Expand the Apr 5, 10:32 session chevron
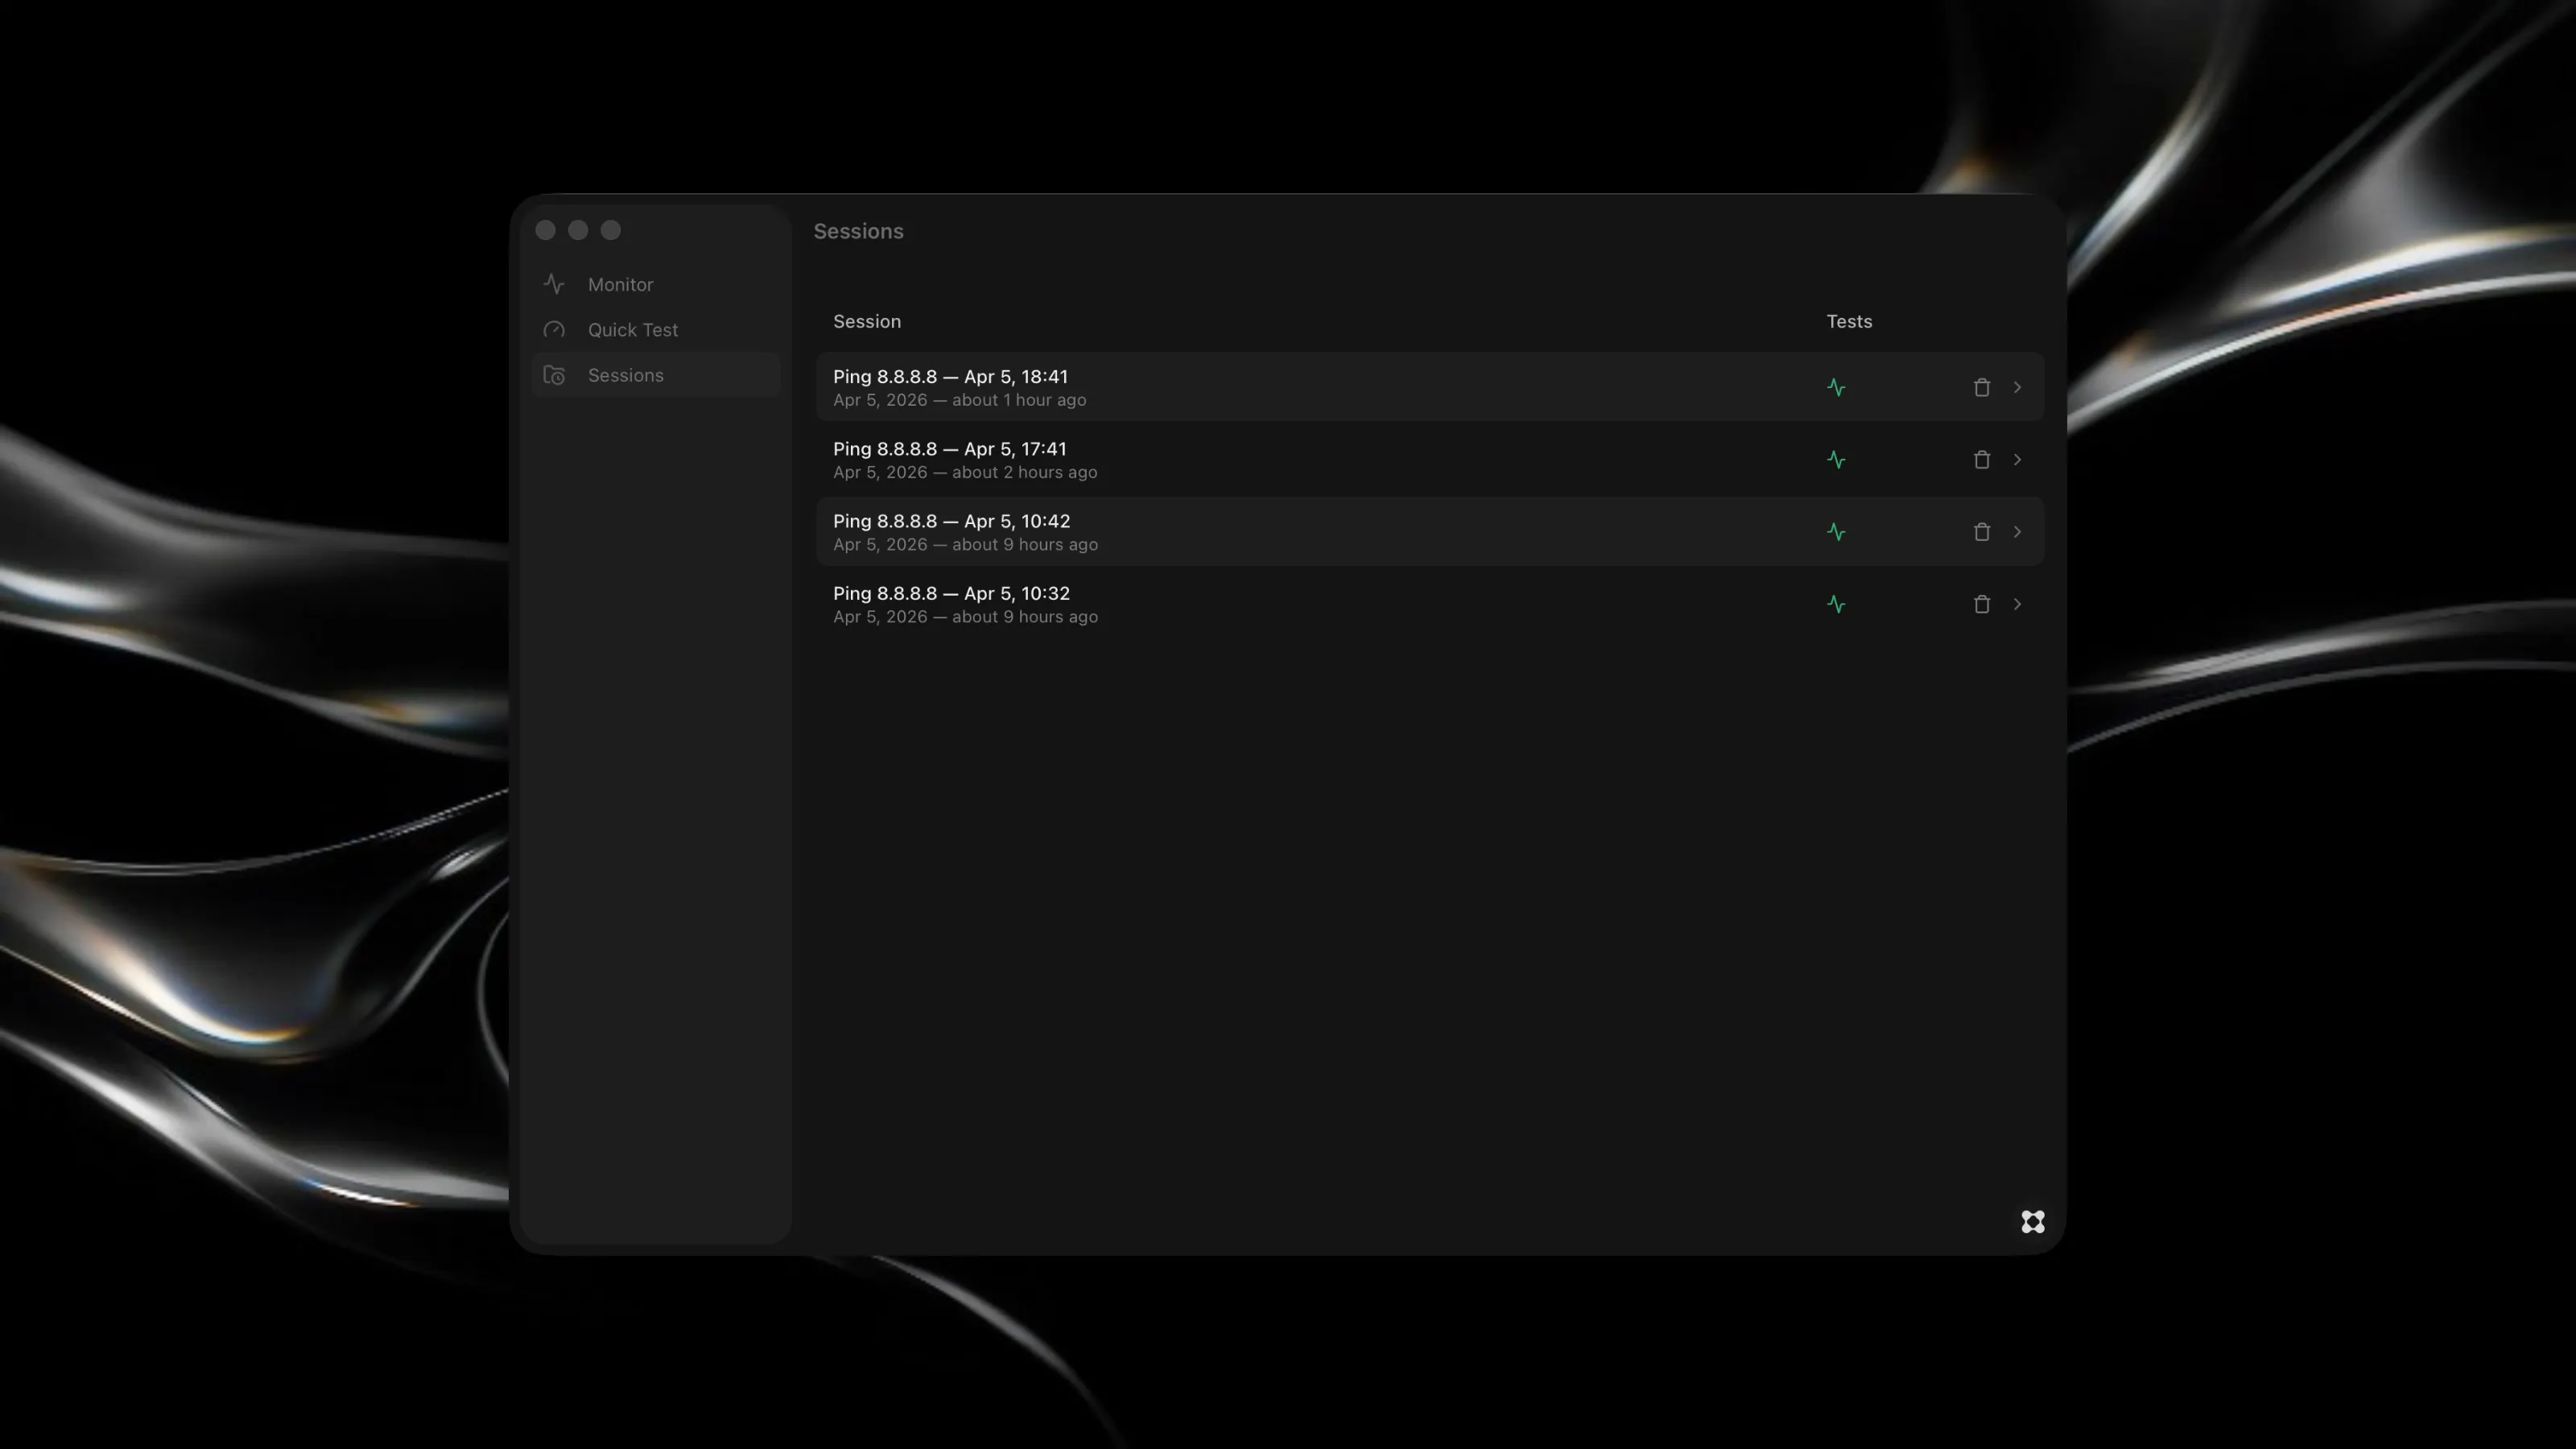Viewport: 2576px width, 1449px height. (2017, 604)
